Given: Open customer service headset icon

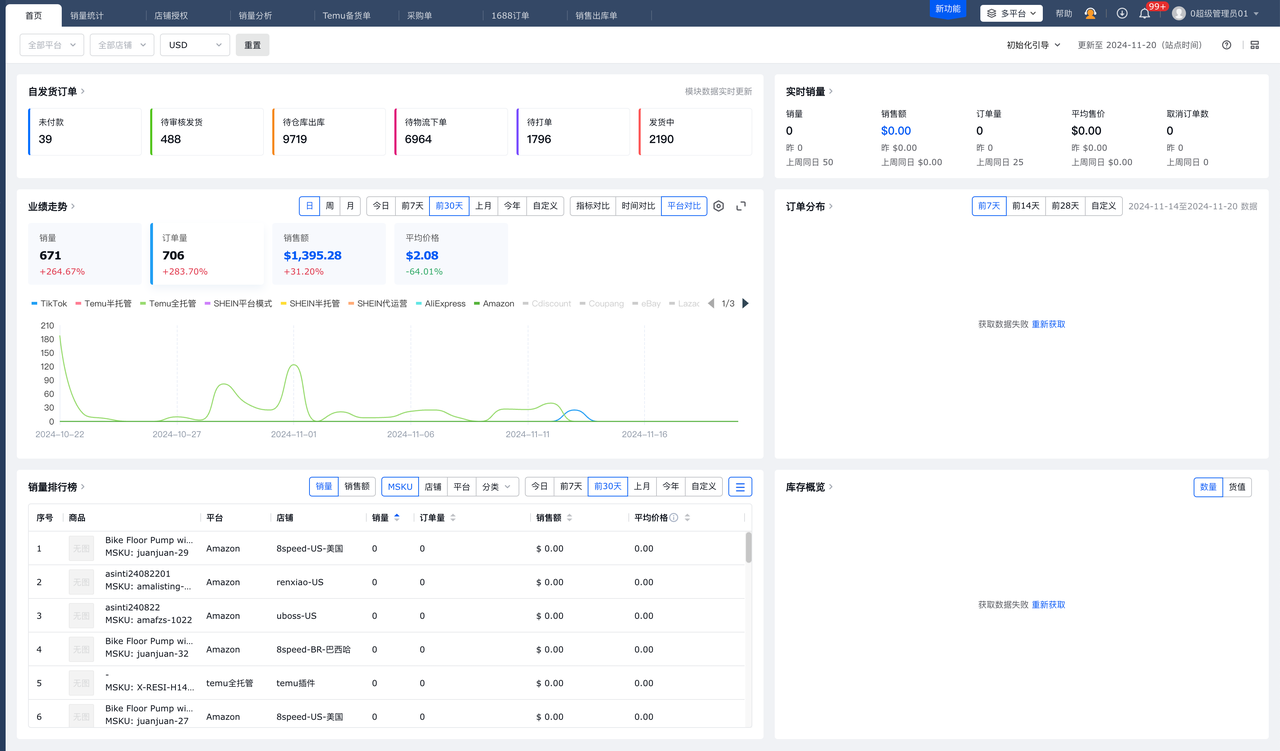Looking at the screenshot, I should click(1090, 14).
